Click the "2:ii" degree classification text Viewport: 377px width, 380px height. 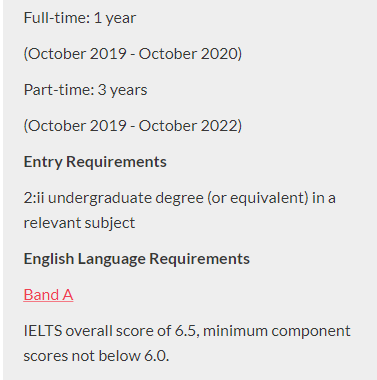tap(34, 198)
